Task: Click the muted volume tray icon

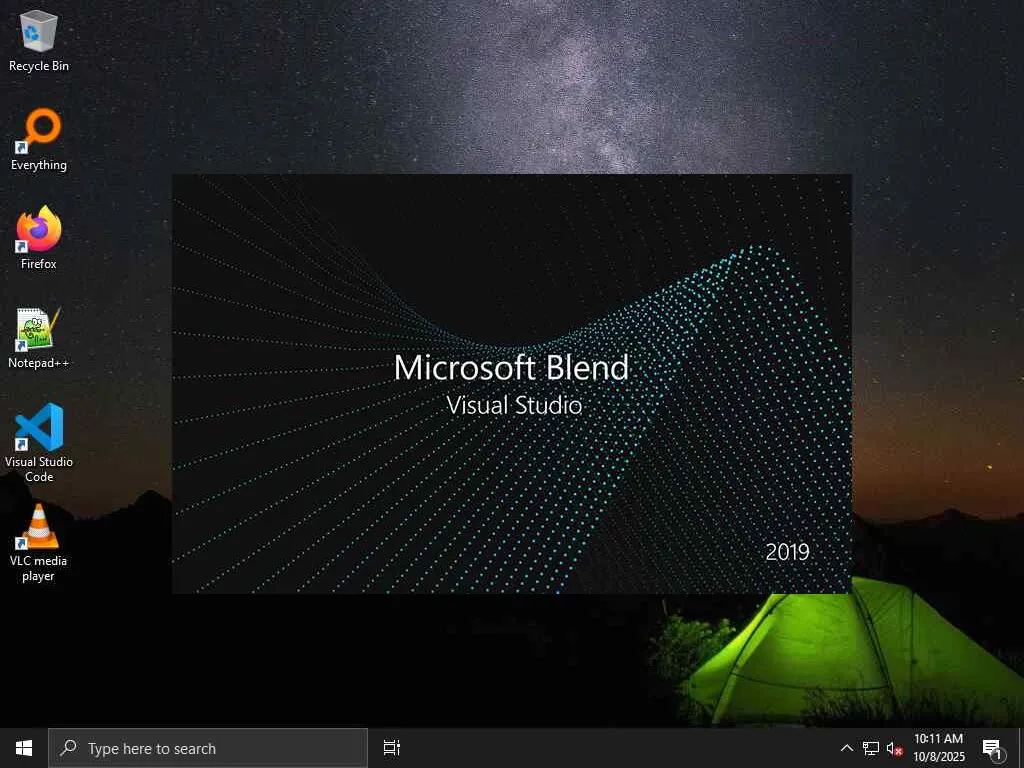Action: [894, 748]
